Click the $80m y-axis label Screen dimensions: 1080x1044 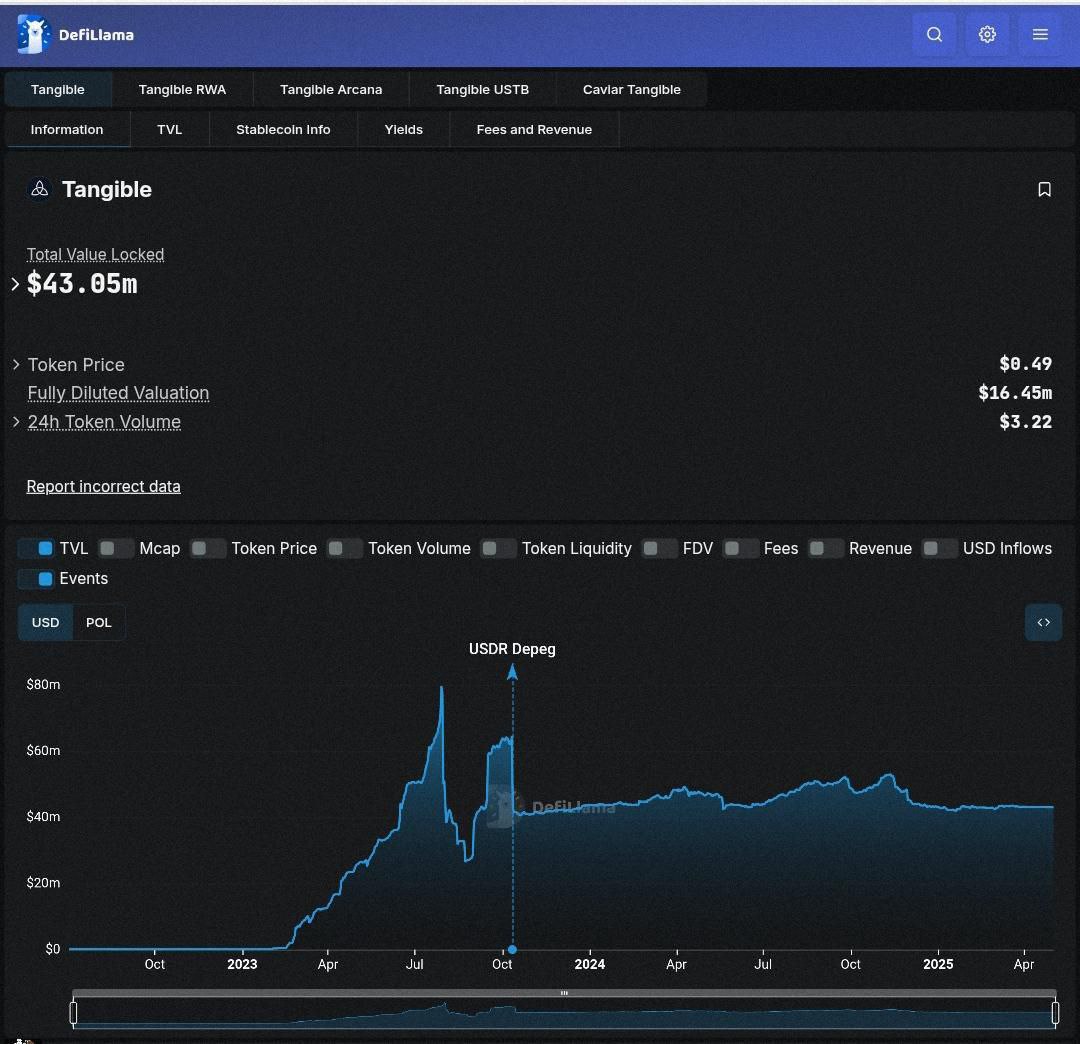(x=43, y=685)
